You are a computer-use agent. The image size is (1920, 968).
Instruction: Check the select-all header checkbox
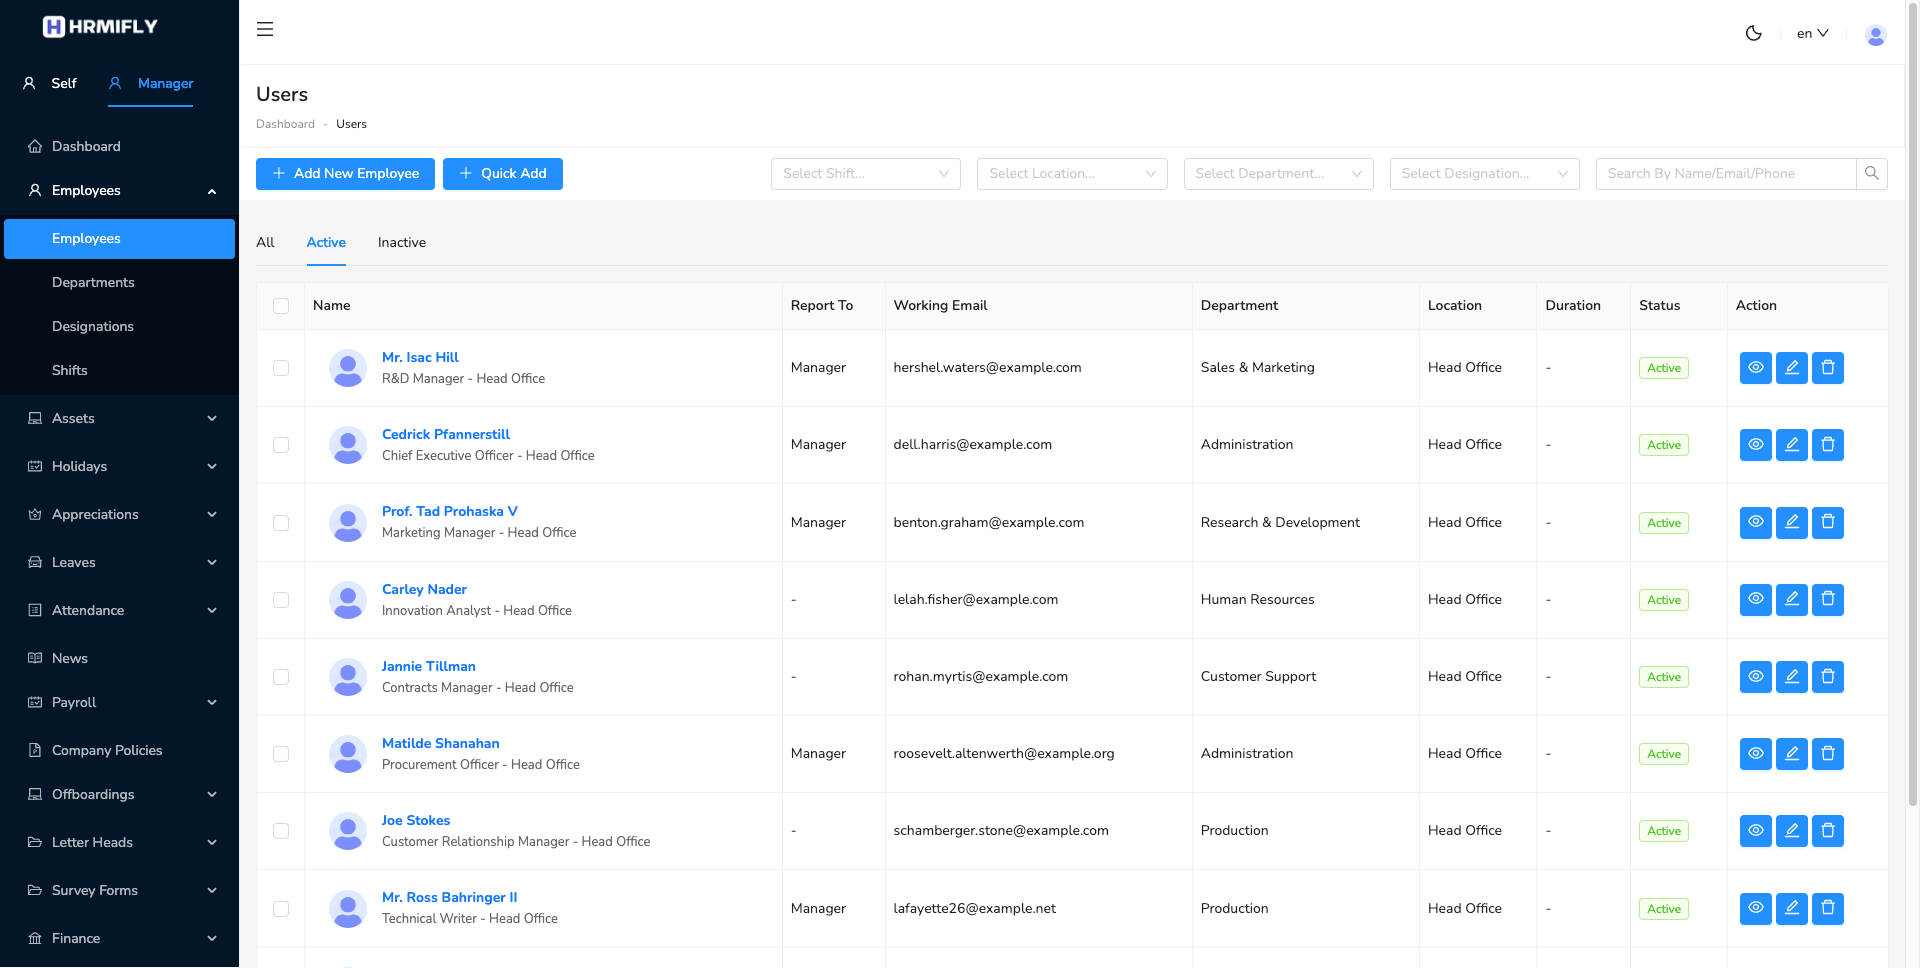coord(281,306)
